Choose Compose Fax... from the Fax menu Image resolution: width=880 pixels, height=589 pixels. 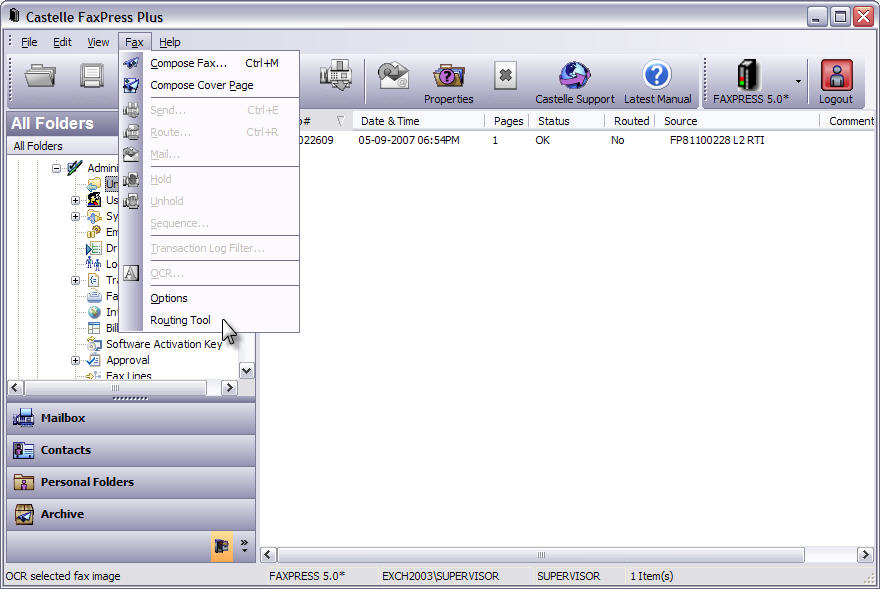pos(209,63)
